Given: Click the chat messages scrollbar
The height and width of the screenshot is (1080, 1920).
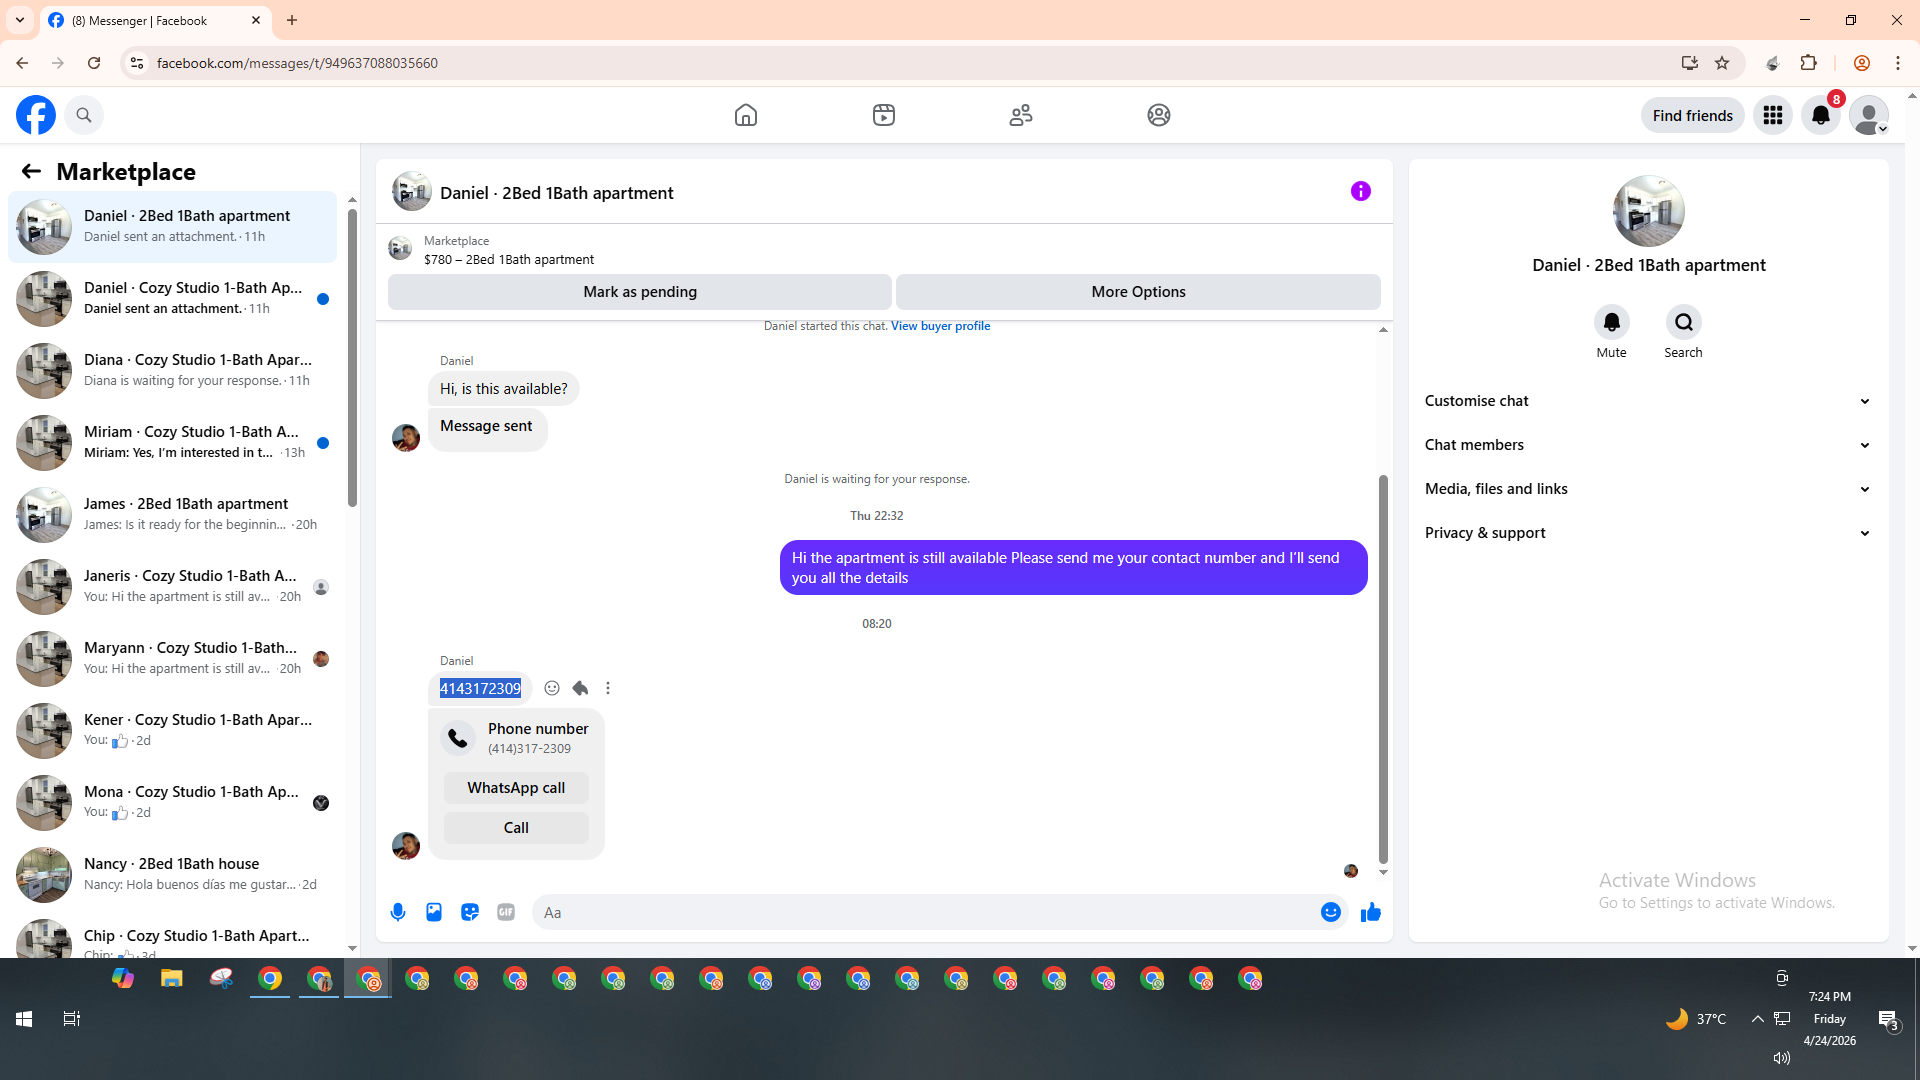Looking at the screenshot, I should 1383,668.
